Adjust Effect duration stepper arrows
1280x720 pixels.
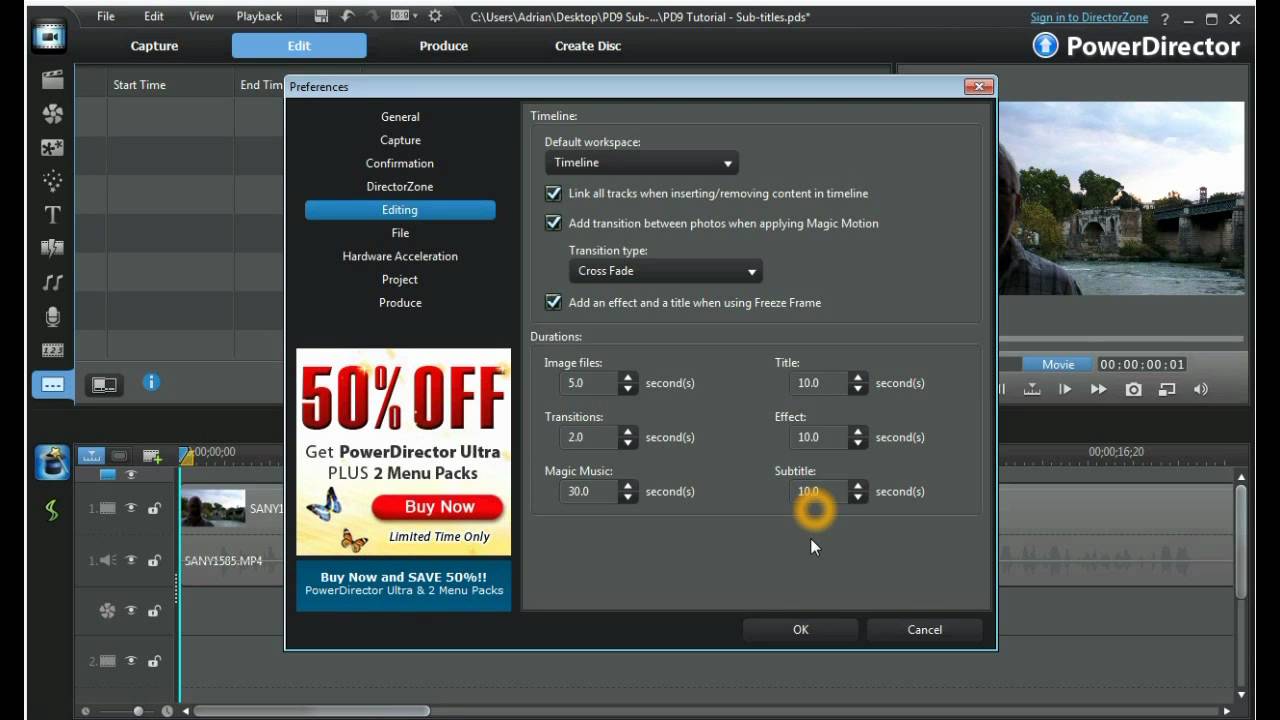point(858,437)
